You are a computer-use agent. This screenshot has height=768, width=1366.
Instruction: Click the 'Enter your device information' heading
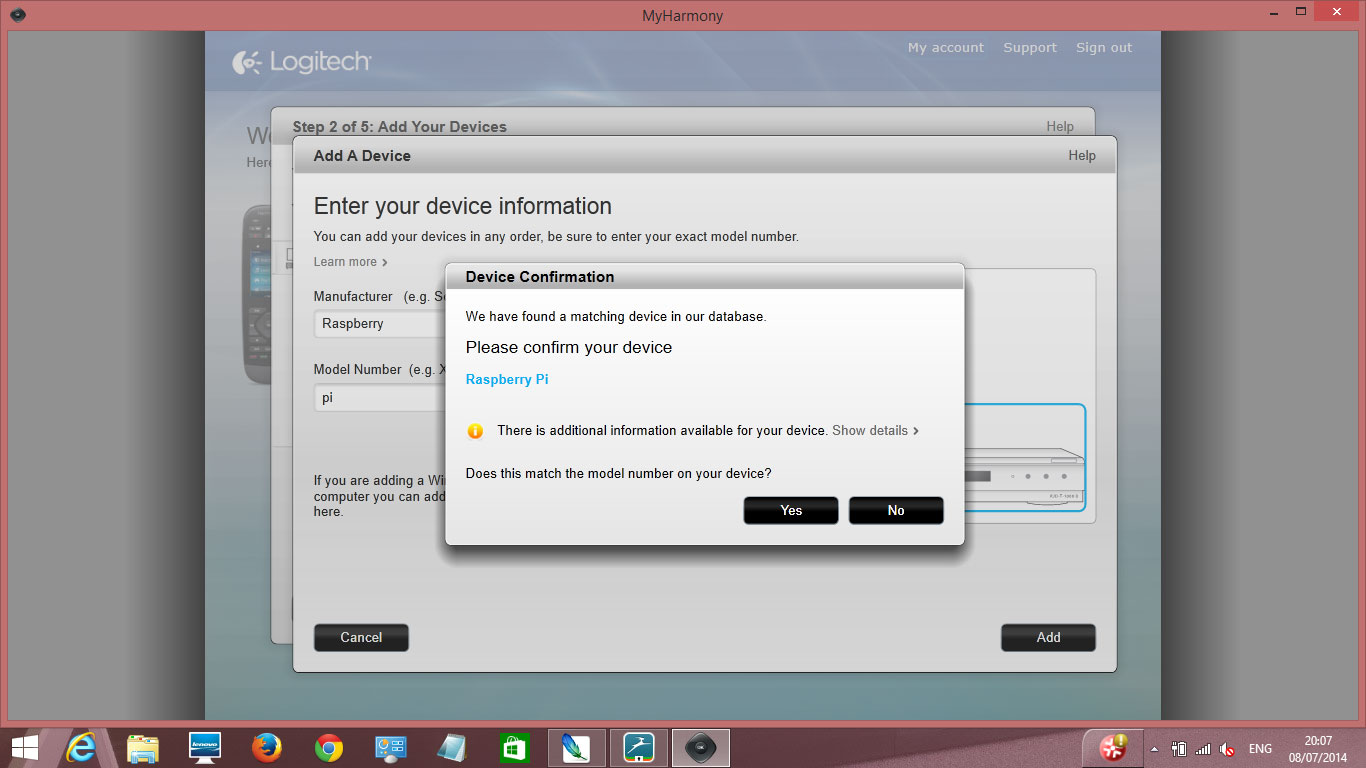click(x=463, y=206)
